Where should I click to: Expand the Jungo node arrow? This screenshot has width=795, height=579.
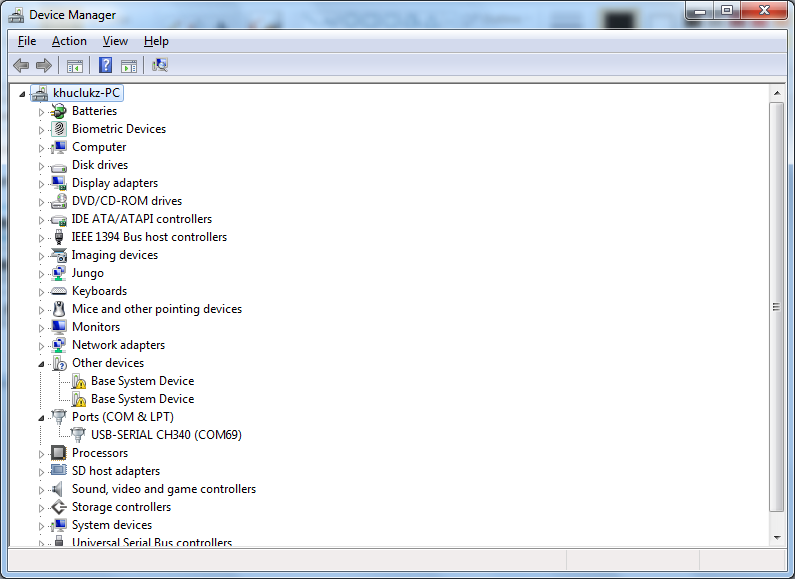pos(42,274)
